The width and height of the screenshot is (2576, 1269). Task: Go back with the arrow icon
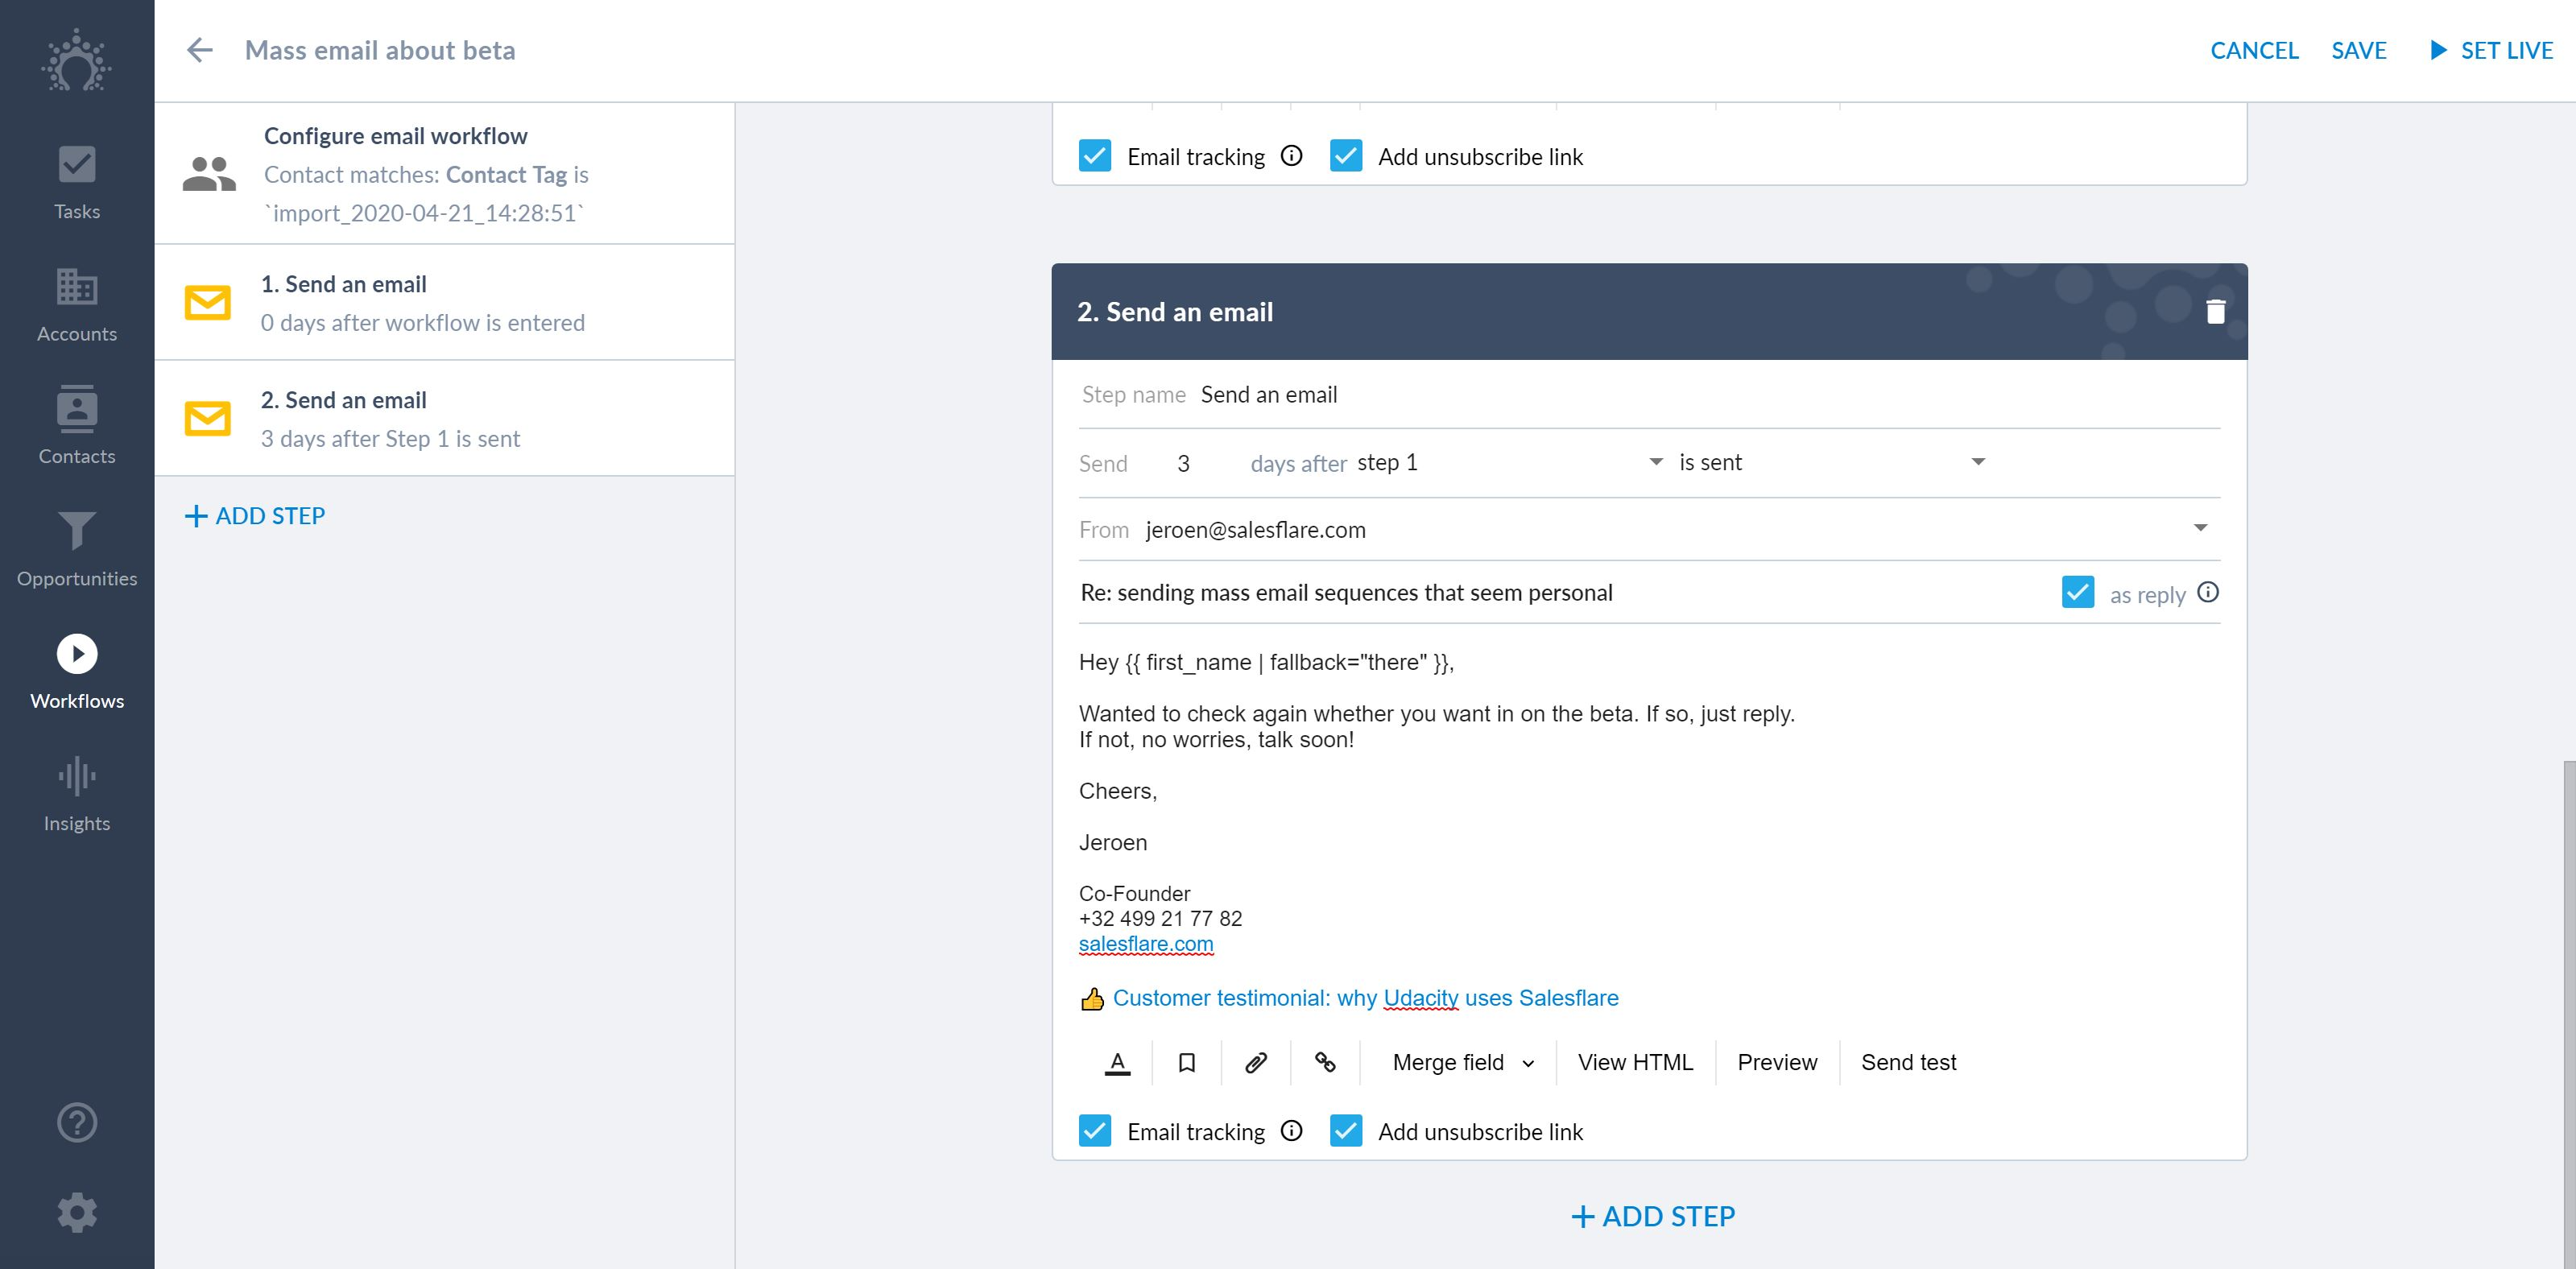tap(200, 50)
